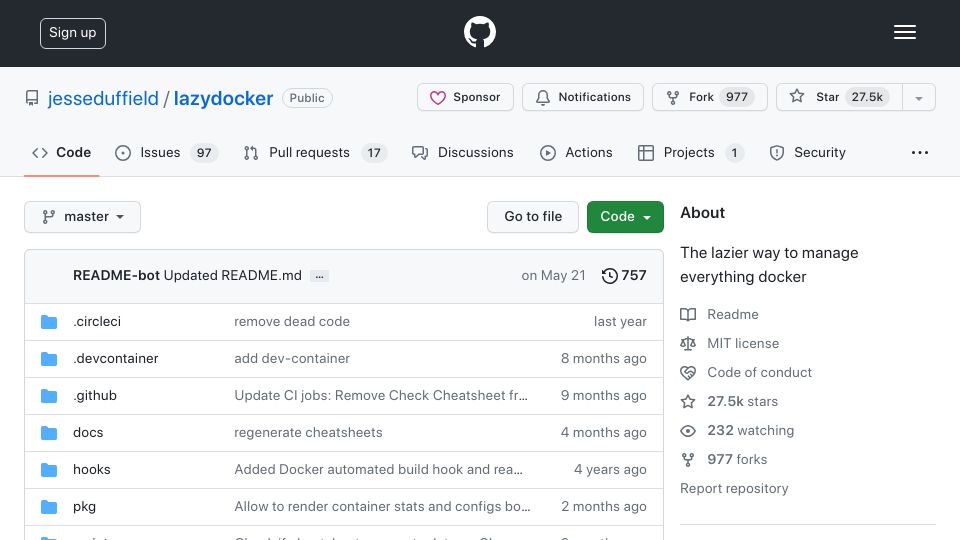Viewport: 960px width, 540px height.
Task: Expand the green Code dropdown button
Action: point(625,217)
